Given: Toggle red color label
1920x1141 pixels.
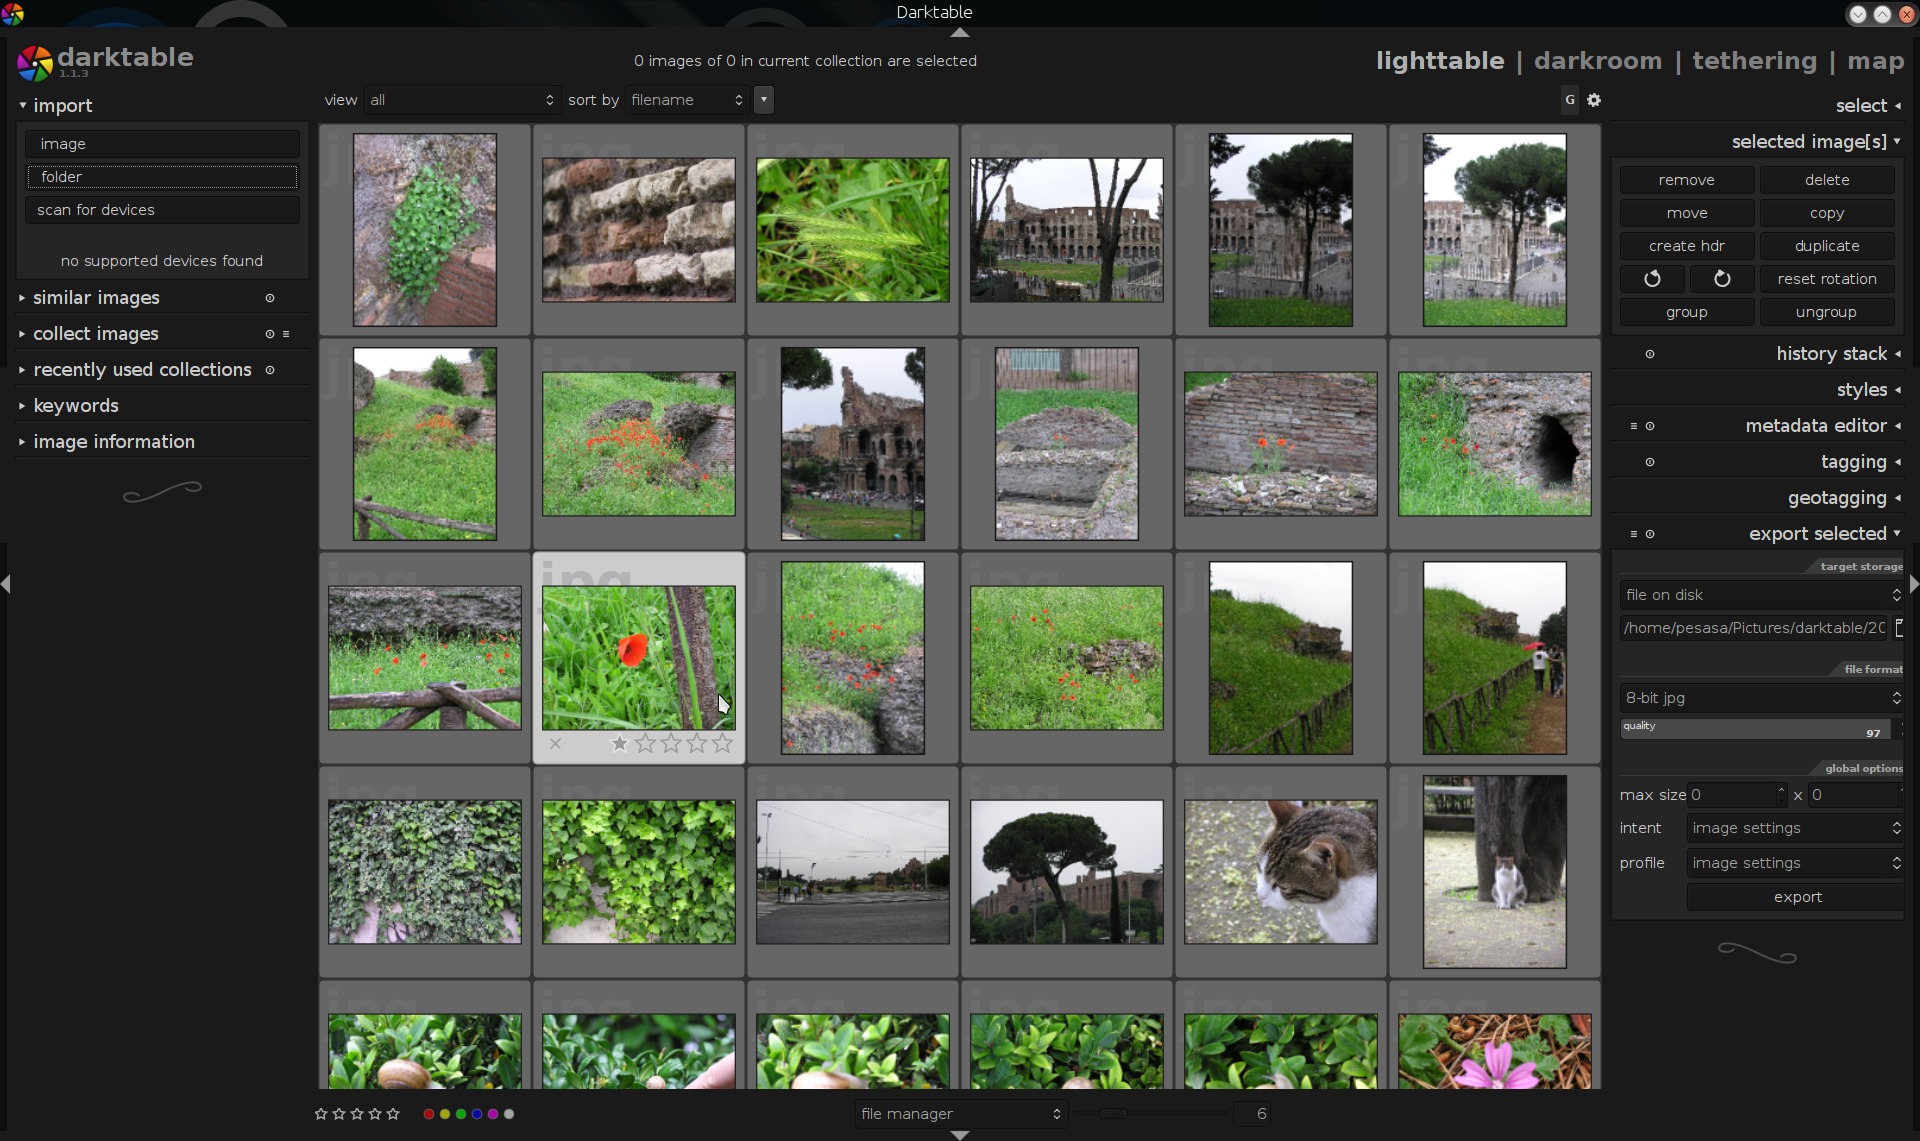Looking at the screenshot, I should click(429, 1114).
